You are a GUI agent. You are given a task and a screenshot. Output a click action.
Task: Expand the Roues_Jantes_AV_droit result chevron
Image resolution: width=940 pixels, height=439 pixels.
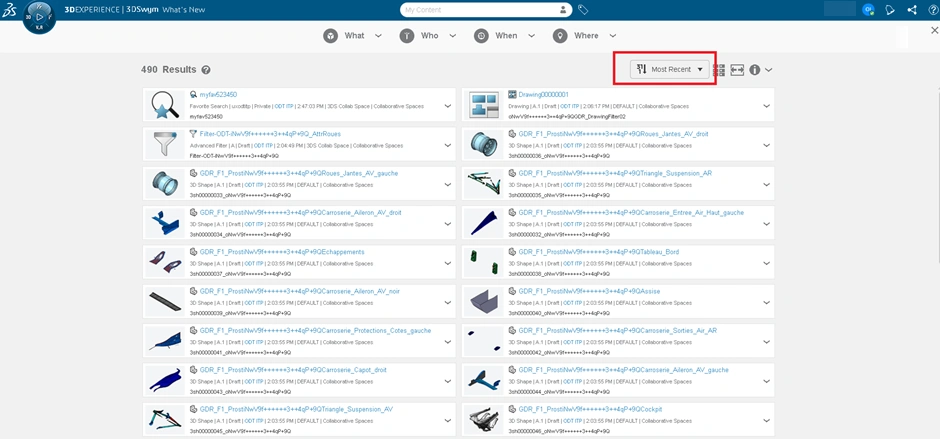point(766,145)
